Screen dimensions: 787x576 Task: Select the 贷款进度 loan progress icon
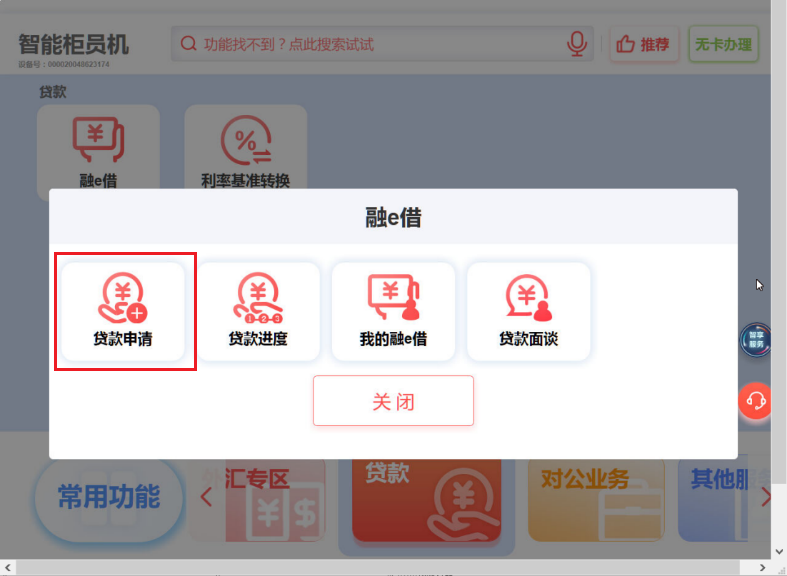tap(258, 312)
